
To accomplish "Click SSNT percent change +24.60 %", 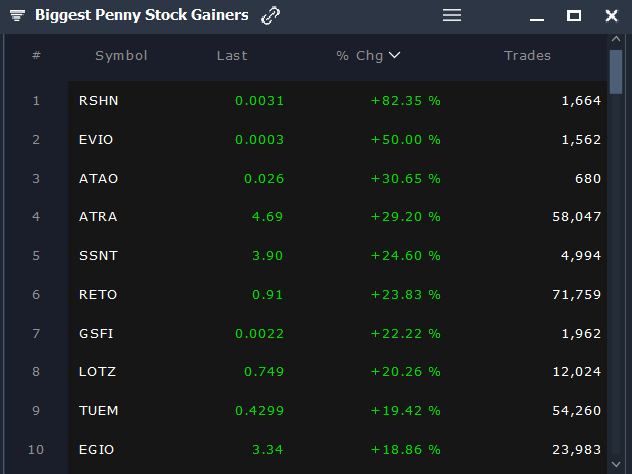I will pyautogui.click(x=406, y=256).
